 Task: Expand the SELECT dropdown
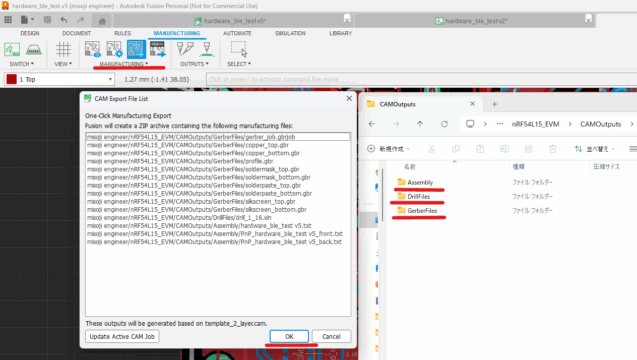pyautogui.click(x=239, y=64)
